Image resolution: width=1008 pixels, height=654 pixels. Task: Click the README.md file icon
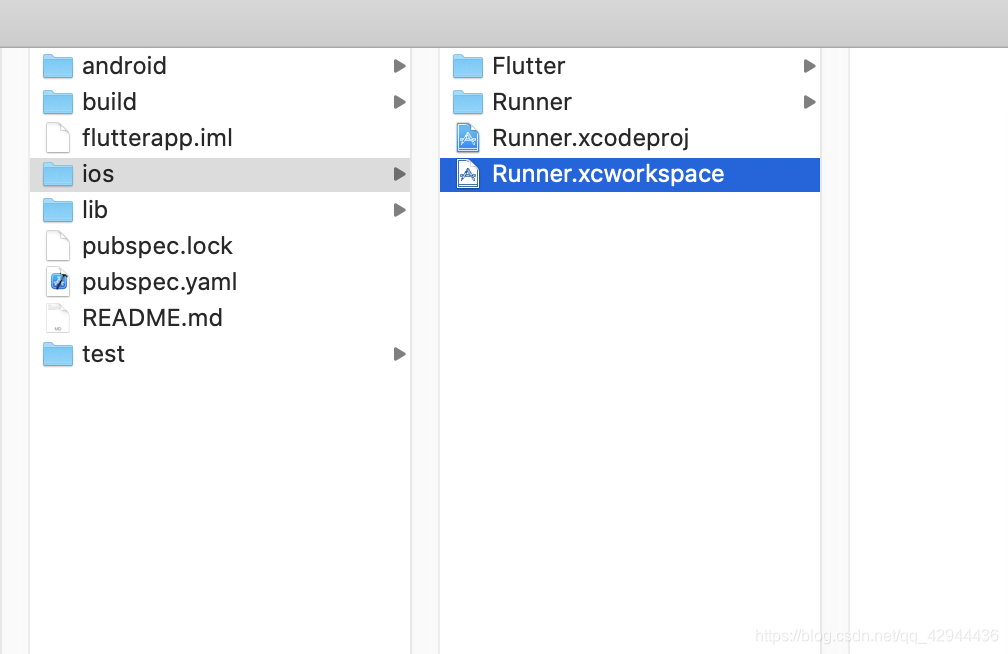coord(58,318)
